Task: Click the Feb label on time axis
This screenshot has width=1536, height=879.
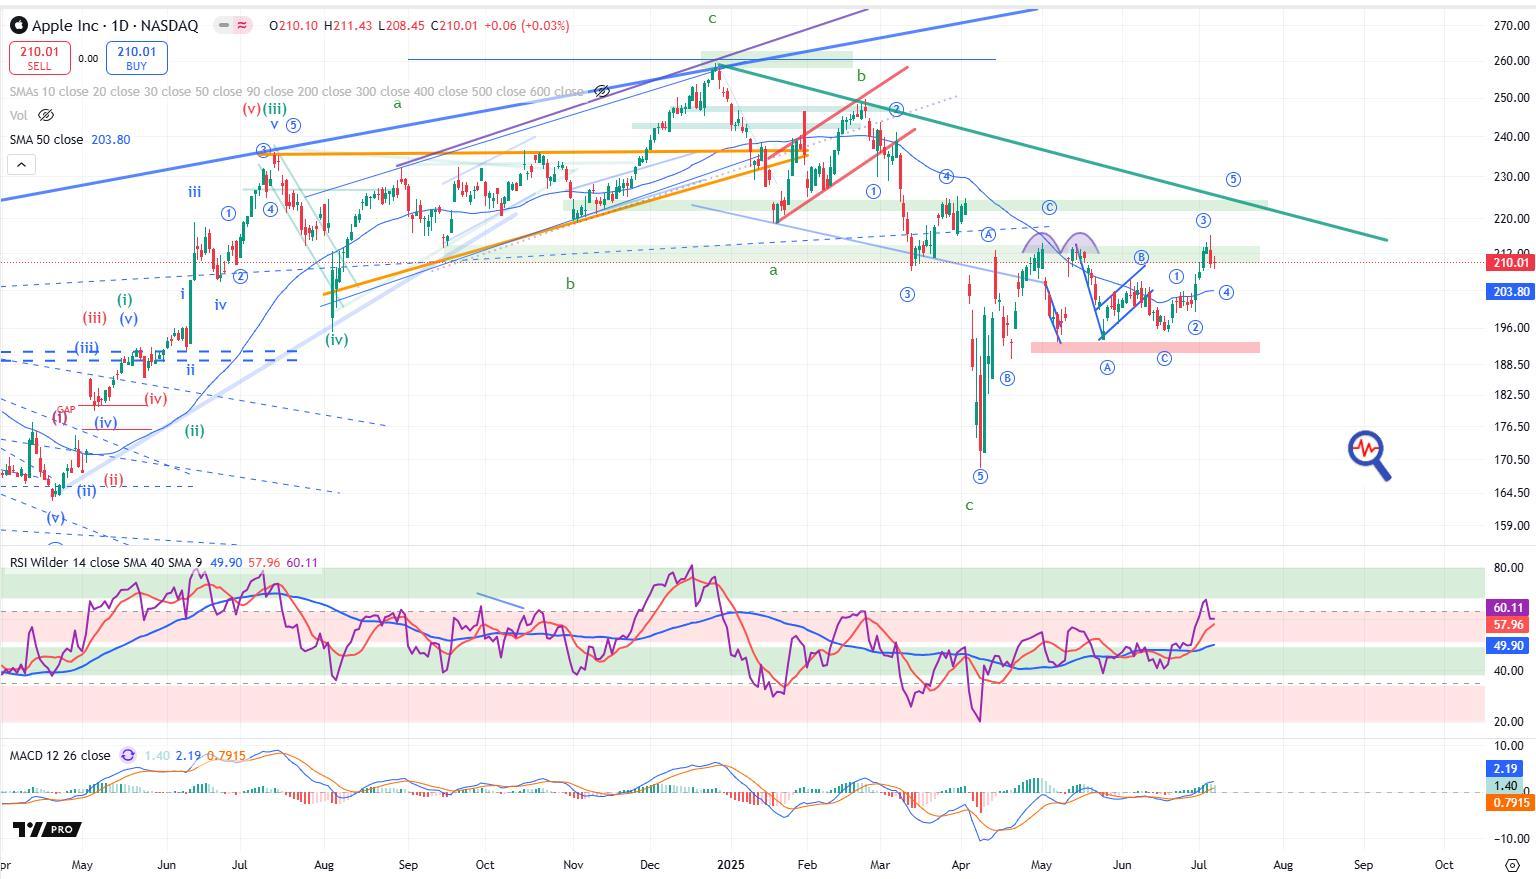Action: point(807,864)
